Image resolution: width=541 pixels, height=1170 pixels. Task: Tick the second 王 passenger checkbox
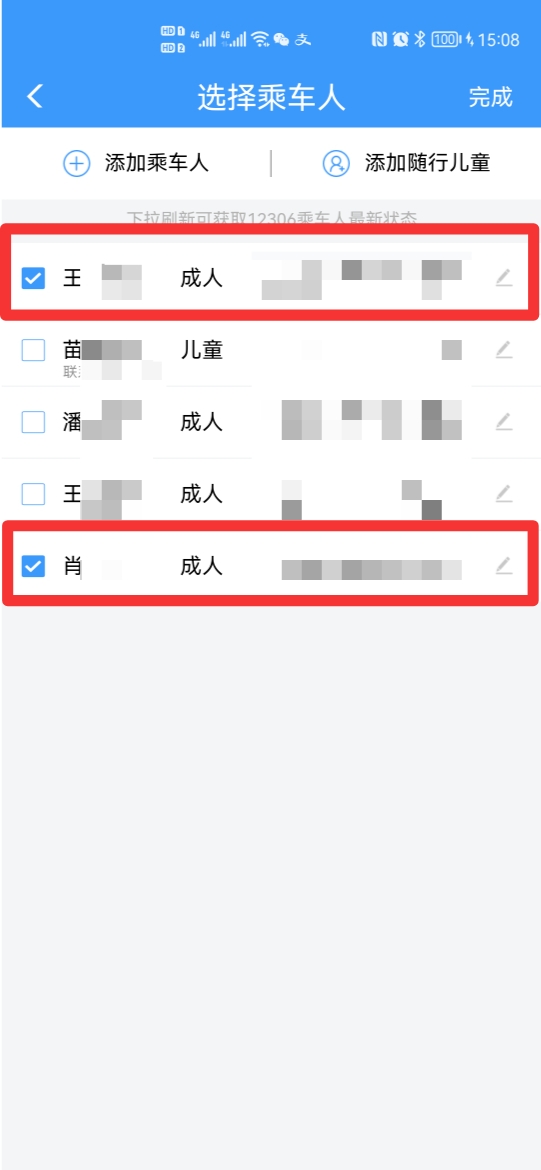pos(34,494)
